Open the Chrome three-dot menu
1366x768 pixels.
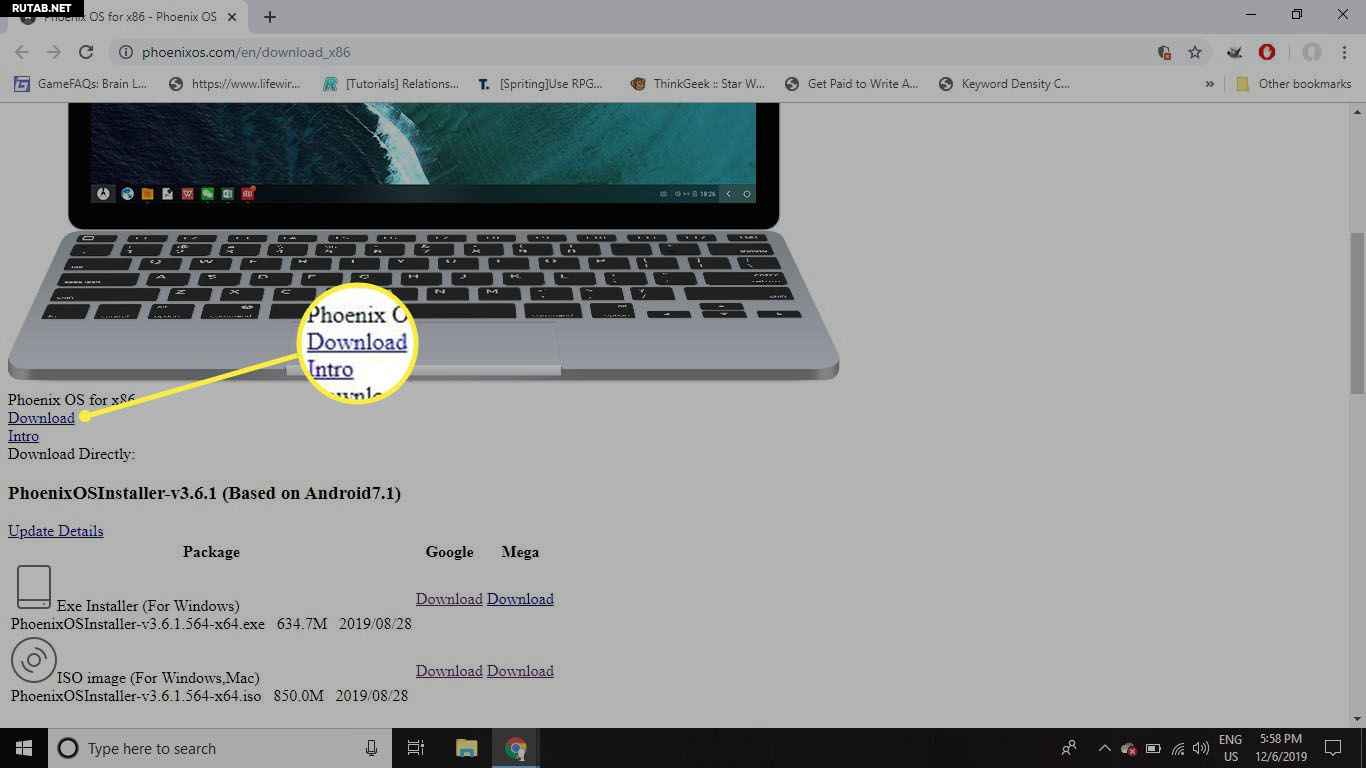pos(1344,52)
